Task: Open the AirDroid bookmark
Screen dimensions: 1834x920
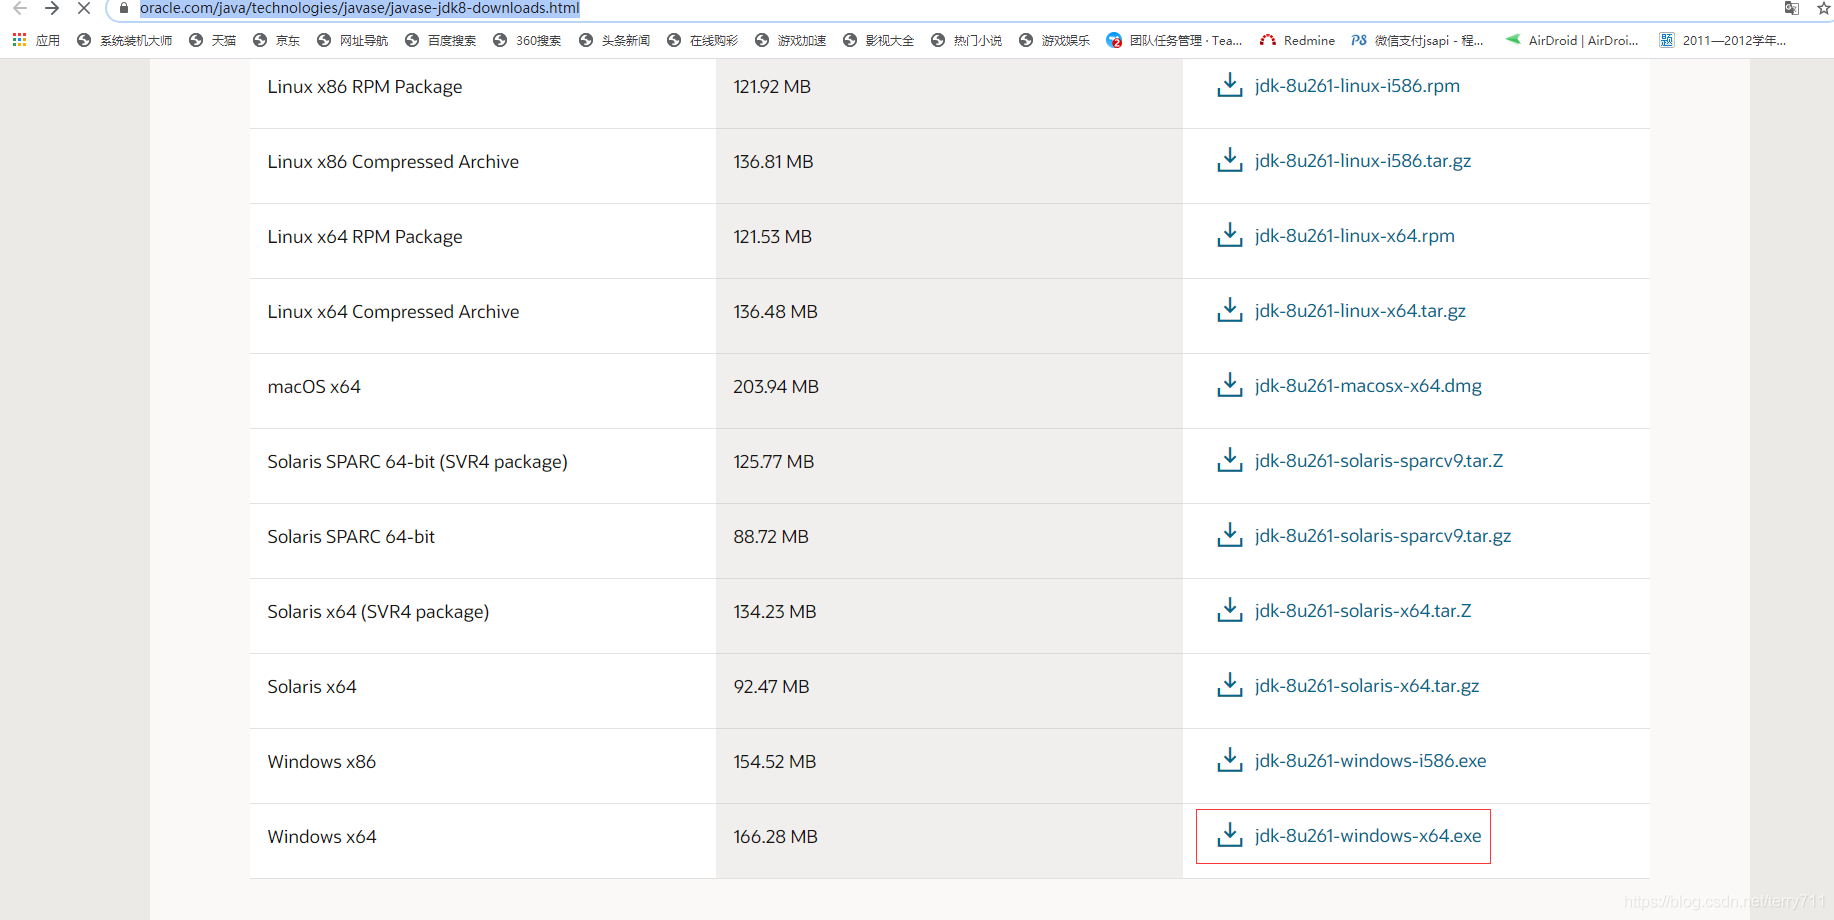Action: pyautogui.click(x=1572, y=40)
